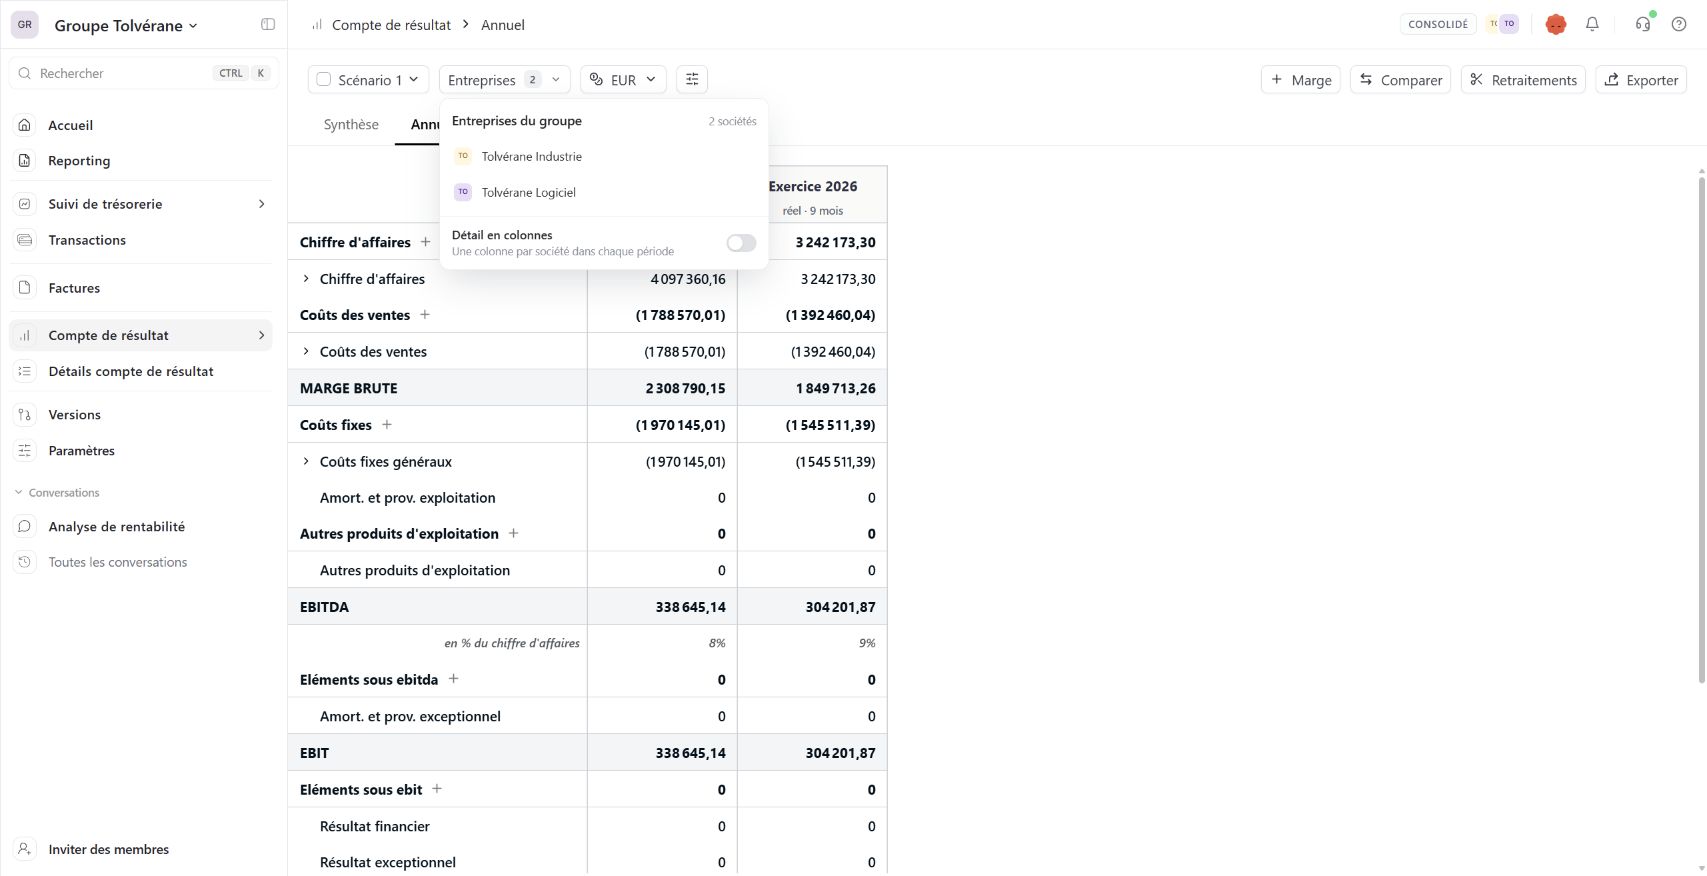Viewport: 1707px width, 876px height.
Task: Click the Exporter button
Action: (x=1641, y=79)
